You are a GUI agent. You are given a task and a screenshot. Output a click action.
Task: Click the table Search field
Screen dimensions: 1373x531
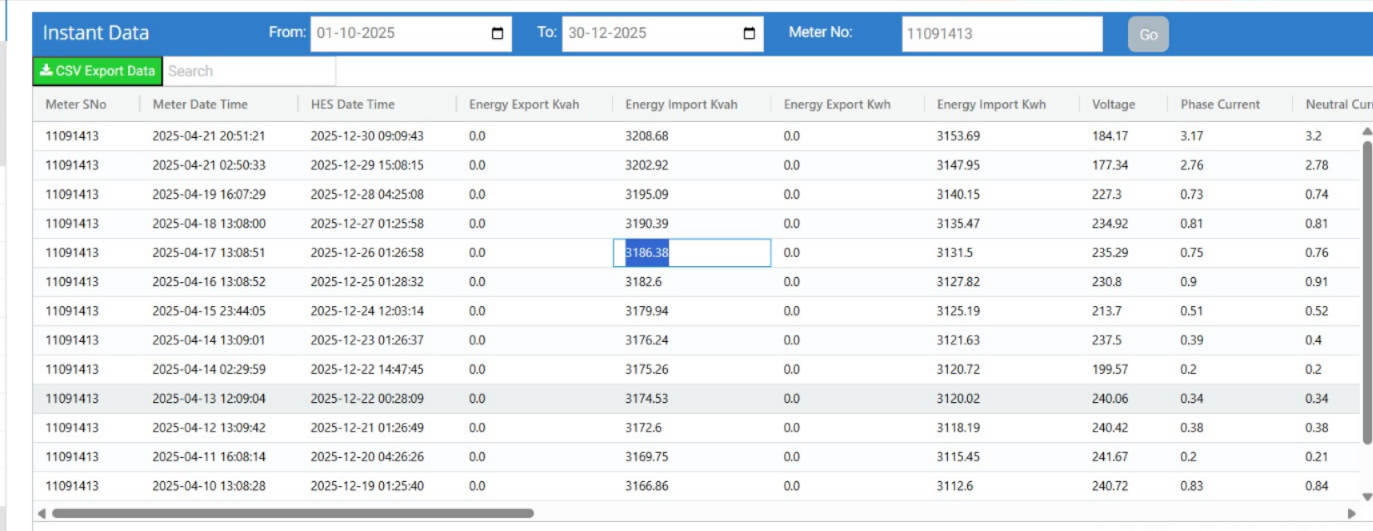coord(249,71)
